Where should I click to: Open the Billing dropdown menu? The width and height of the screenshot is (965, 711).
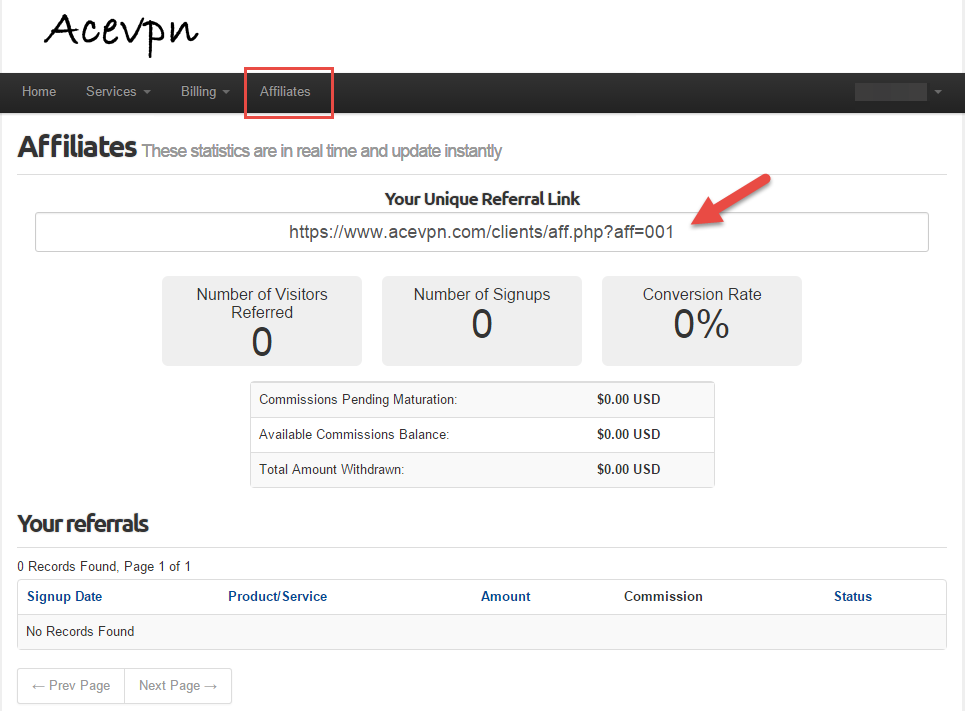tap(205, 92)
